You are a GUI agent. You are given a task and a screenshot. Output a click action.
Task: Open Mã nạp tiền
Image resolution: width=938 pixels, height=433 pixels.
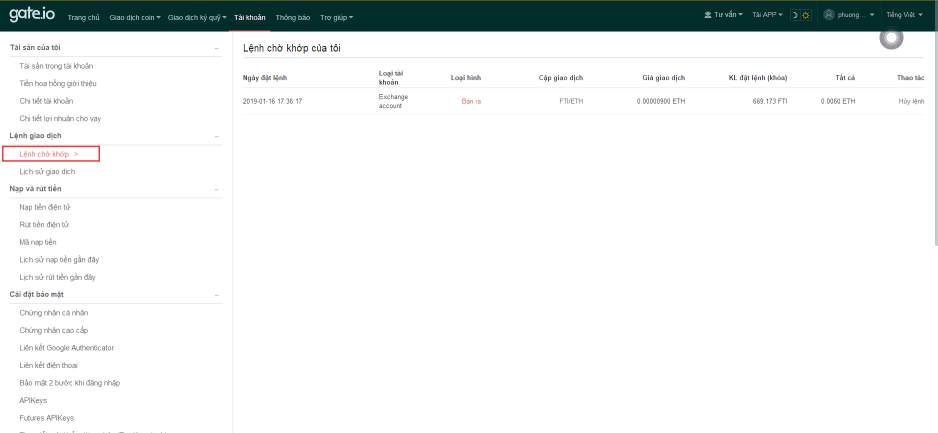(x=38, y=242)
